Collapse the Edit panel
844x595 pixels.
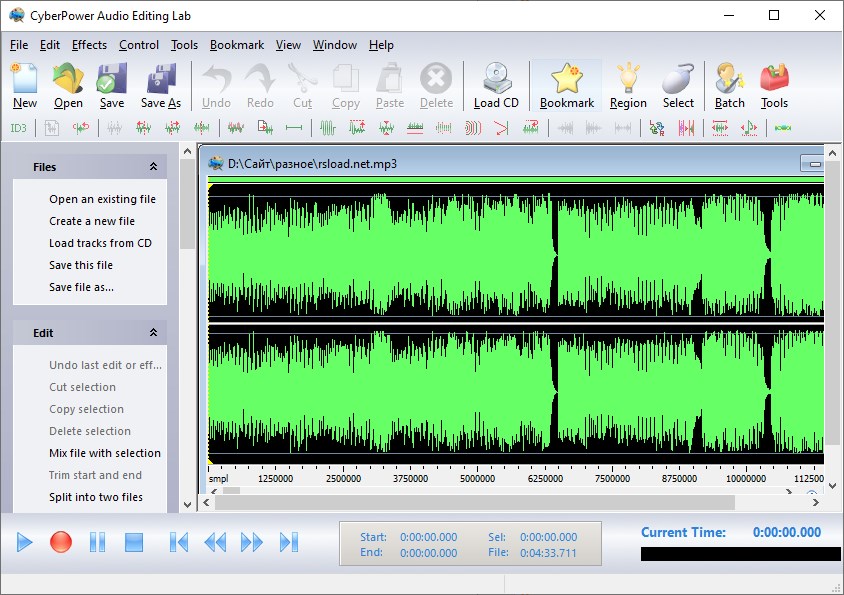pos(154,332)
